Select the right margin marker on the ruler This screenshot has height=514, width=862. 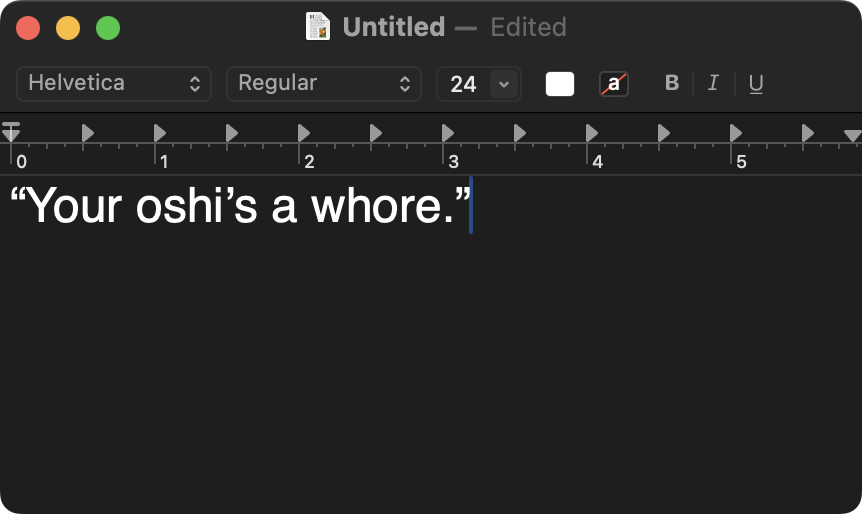pos(852,135)
